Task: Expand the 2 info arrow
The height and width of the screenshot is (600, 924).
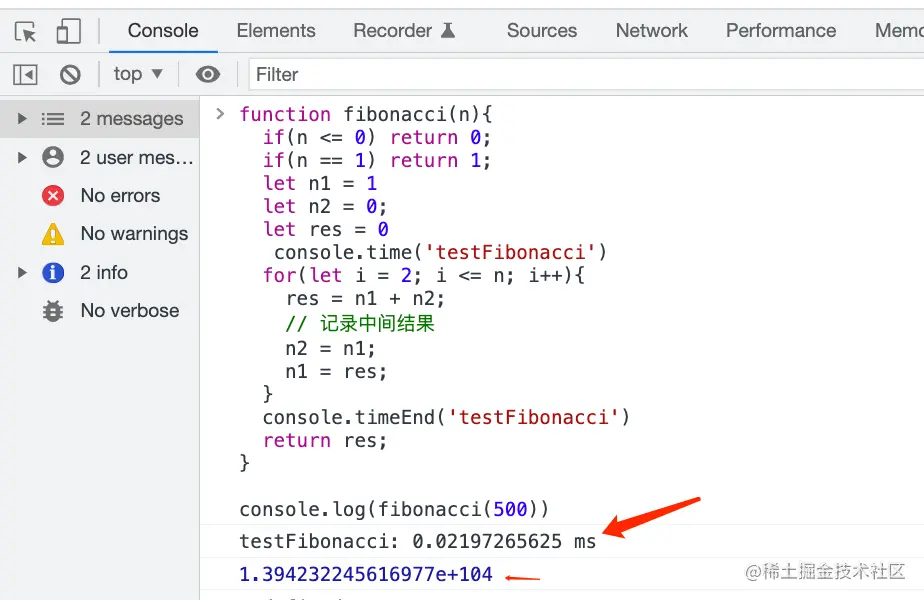Action: (22, 273)
